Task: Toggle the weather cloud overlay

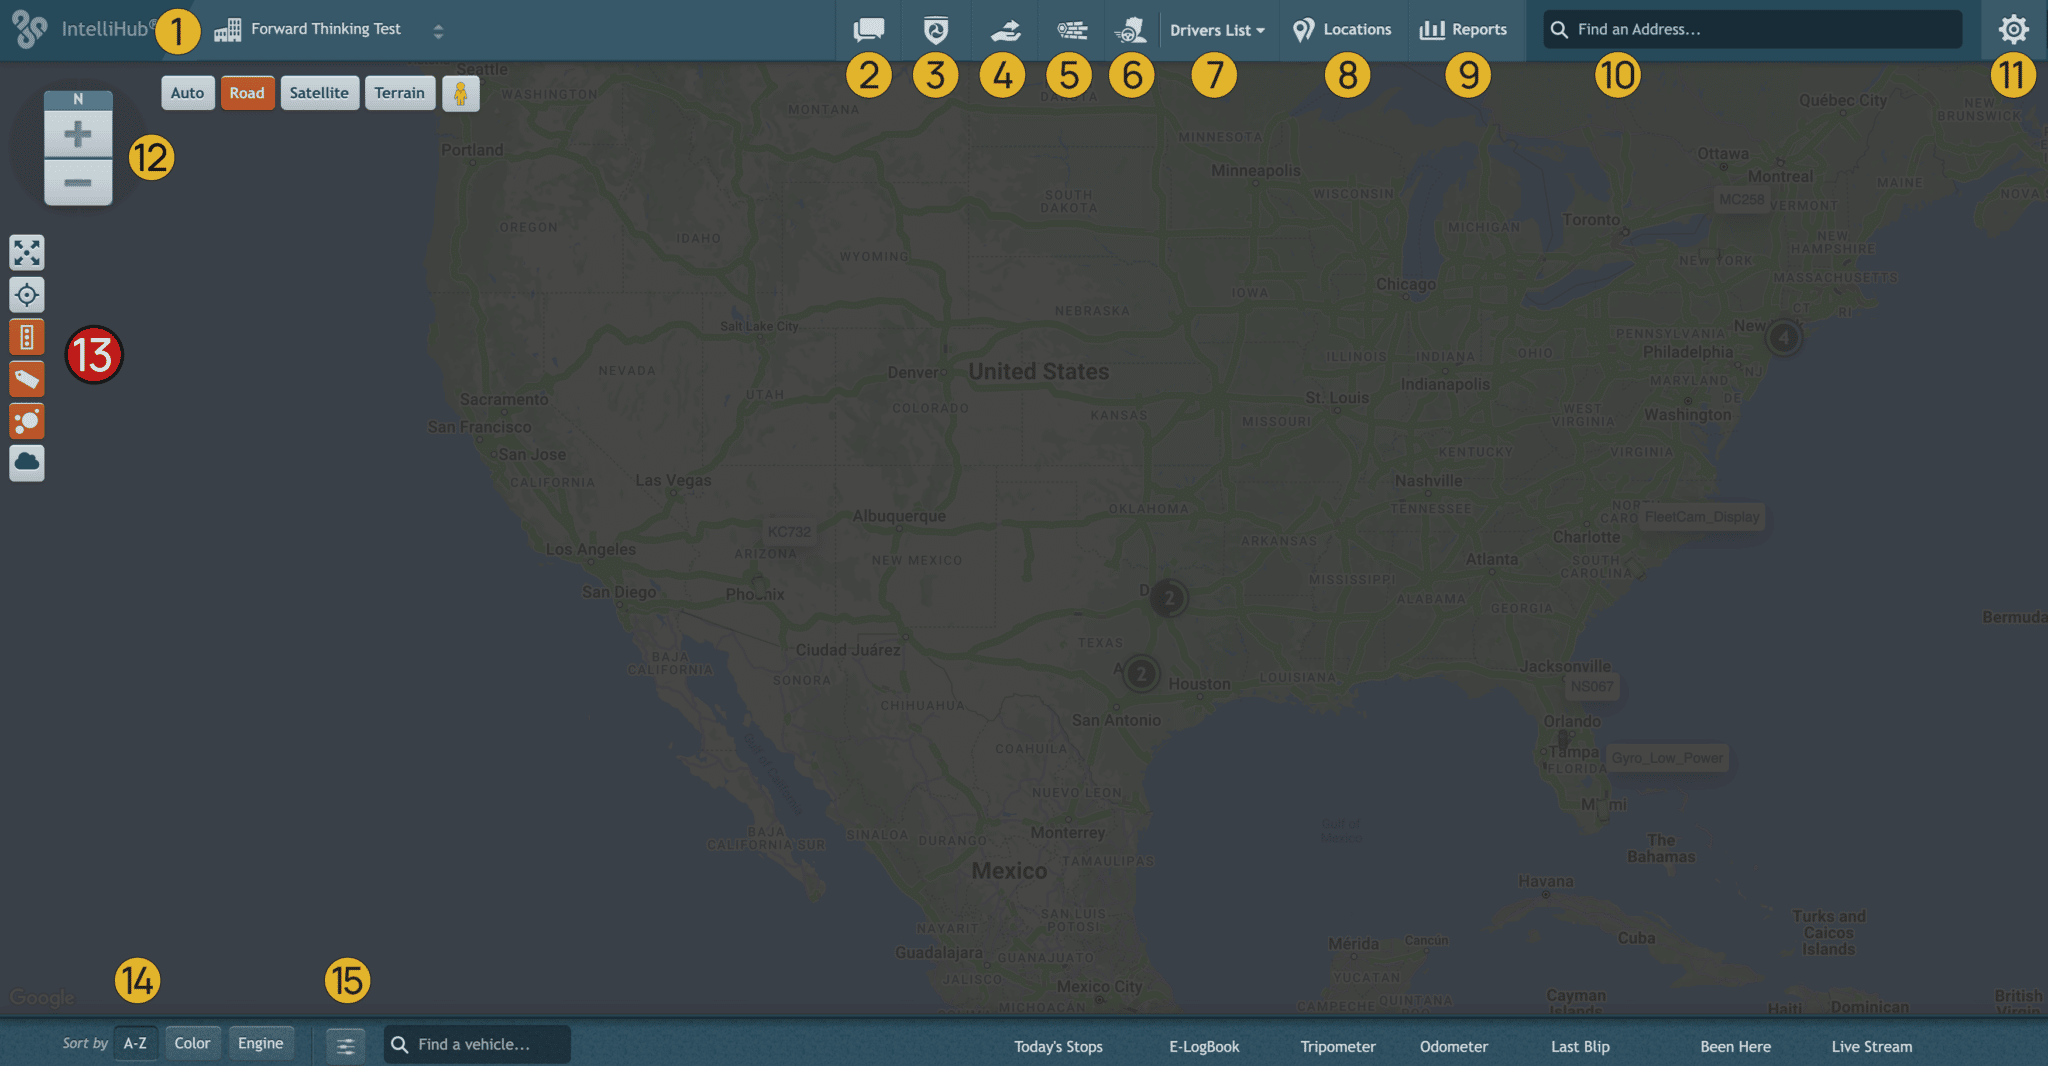Action: click(27, 463)
